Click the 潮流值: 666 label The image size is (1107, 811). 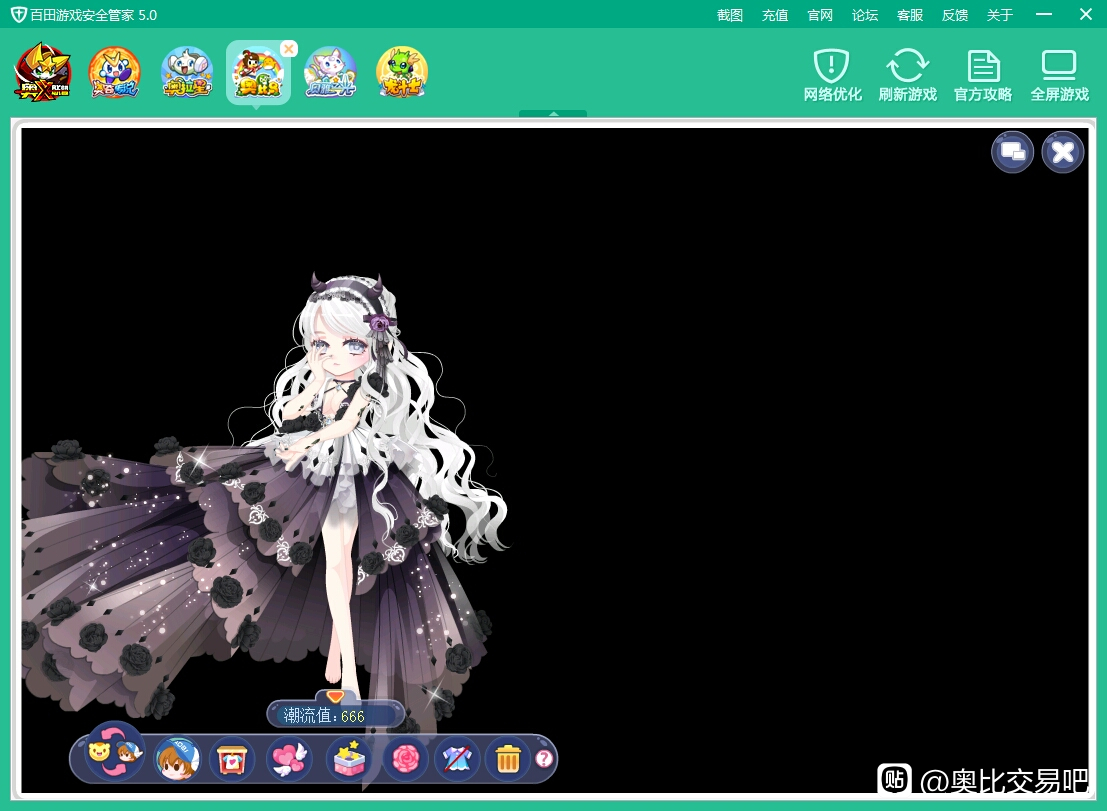(x=324, y=716)
